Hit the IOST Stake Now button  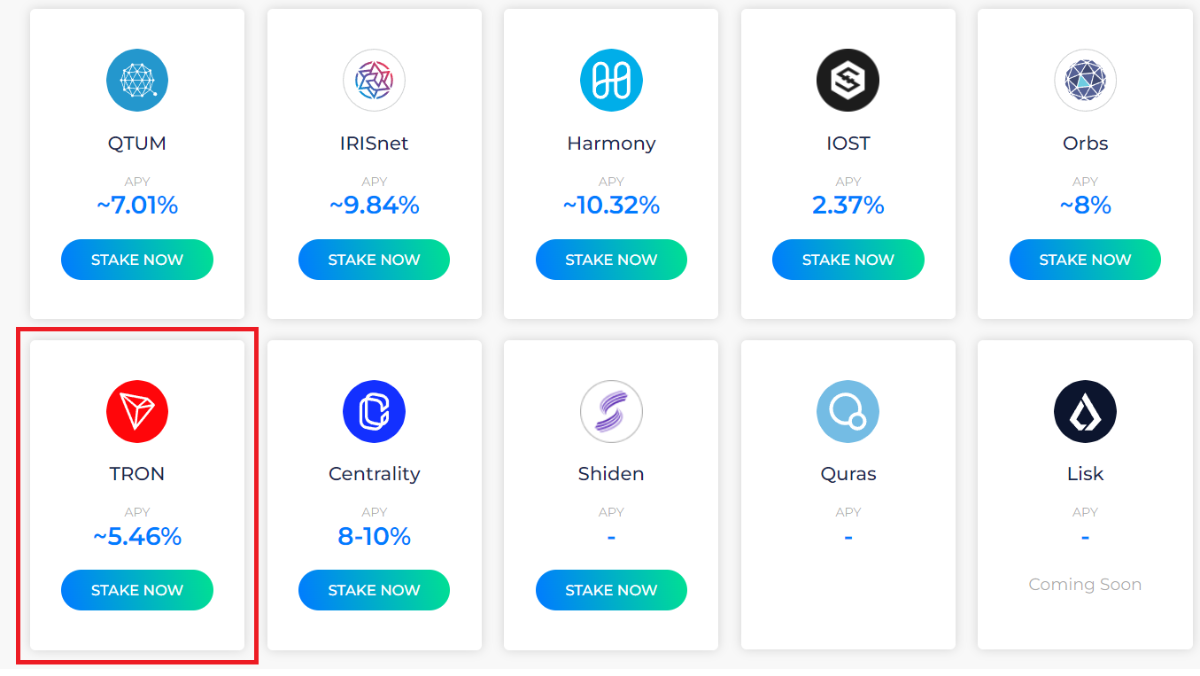(848, 260)
